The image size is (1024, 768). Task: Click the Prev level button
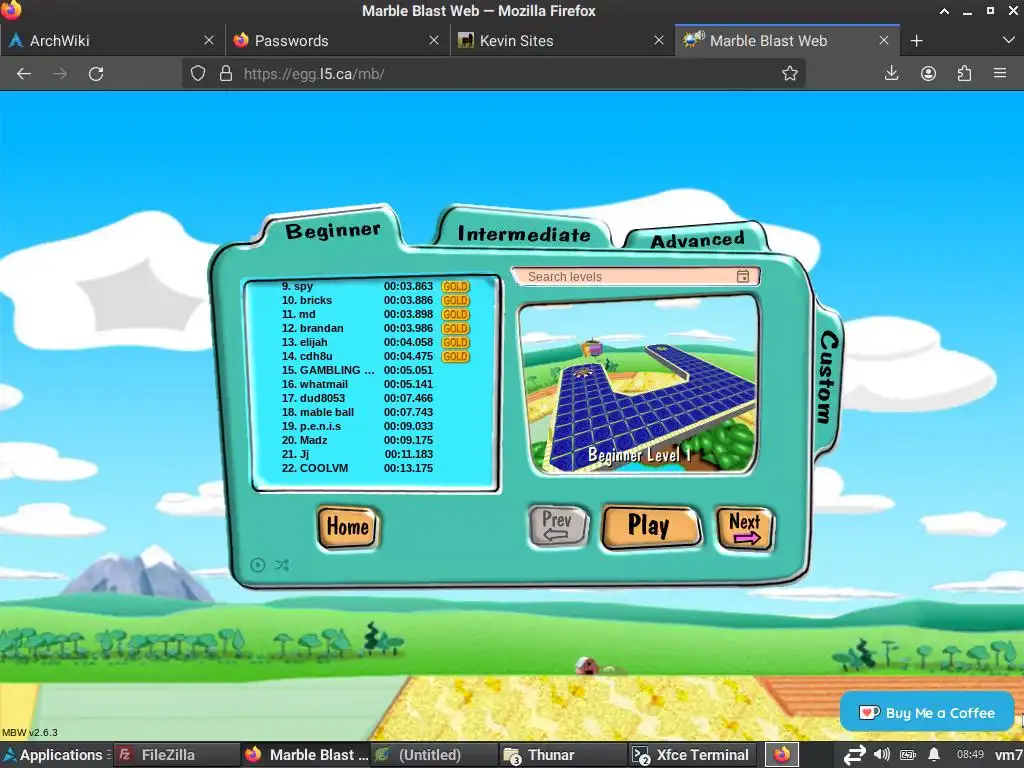[558, 526]
